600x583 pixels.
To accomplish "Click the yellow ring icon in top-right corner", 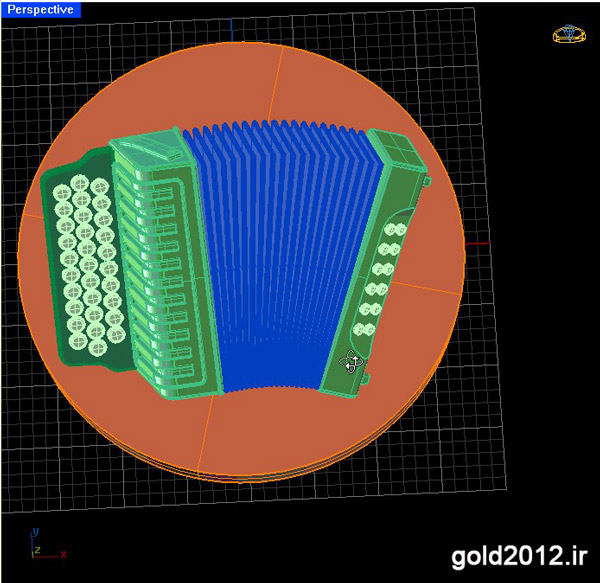I will [567, 34].
